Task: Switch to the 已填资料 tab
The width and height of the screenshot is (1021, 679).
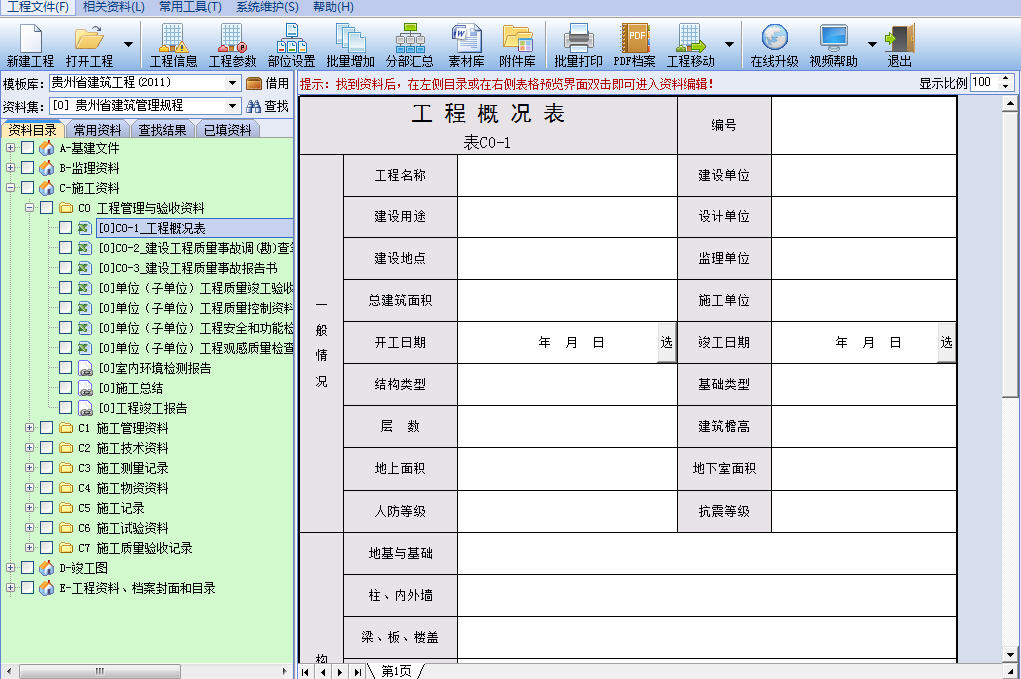Action: click(227, 130)
